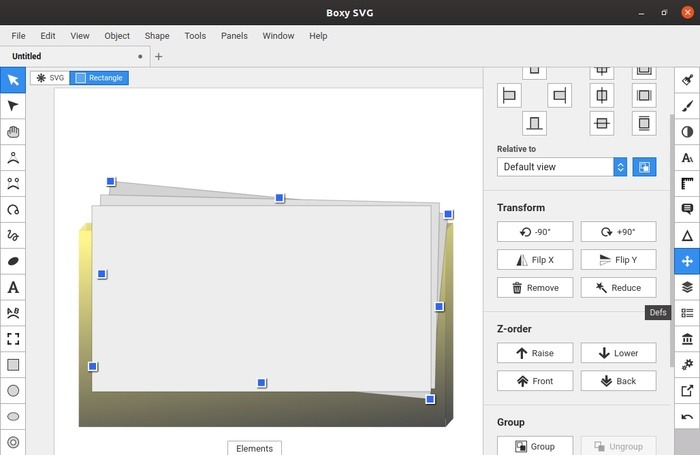Toggle the Compositing panel icon
The height and width of the screenshot is (455, 700).
(x=687, y=132)
